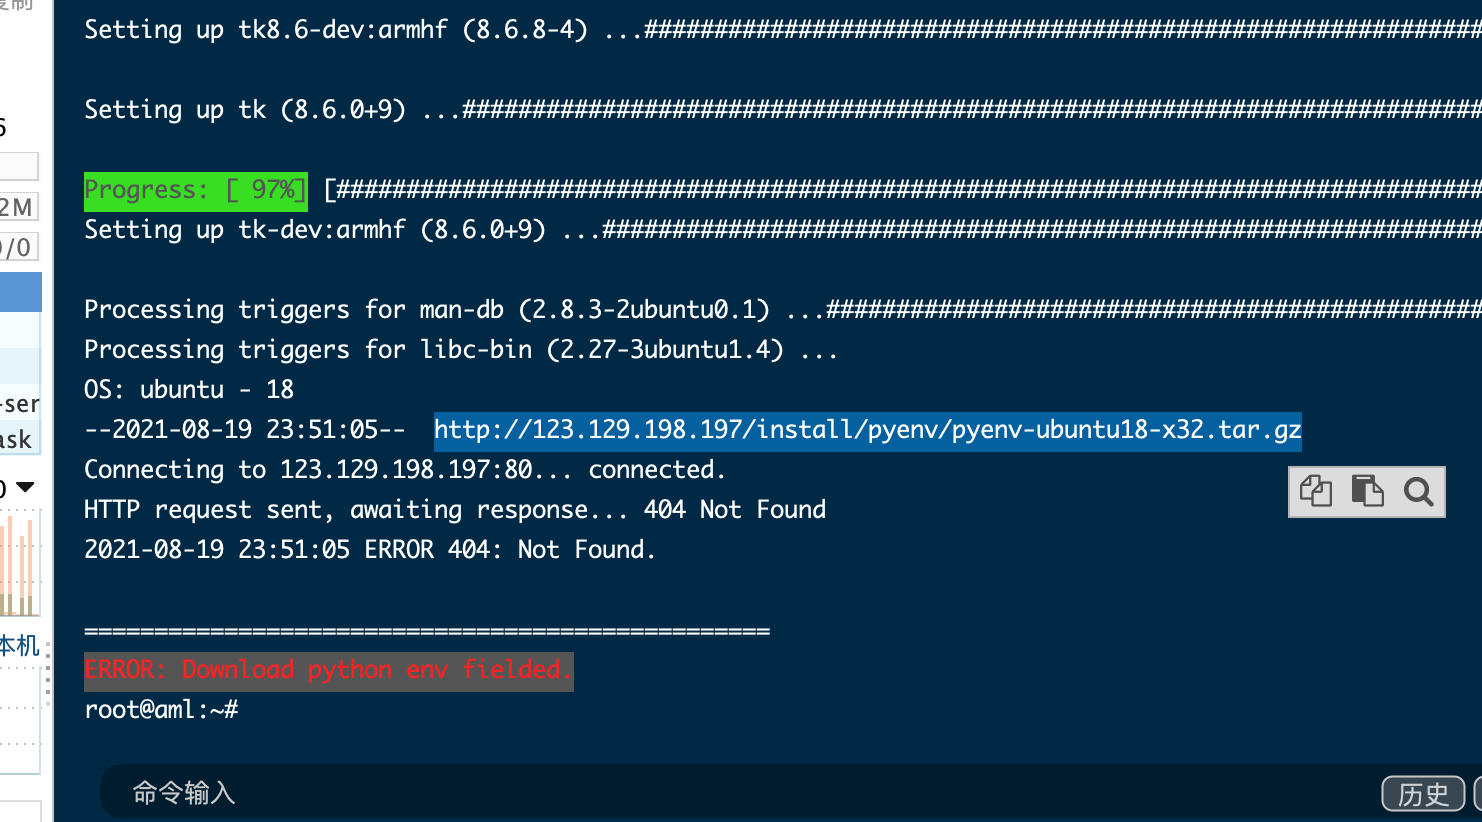Click the red 'Download python env fielded' error
The image size is (1482, 822).
coord(329,670)
